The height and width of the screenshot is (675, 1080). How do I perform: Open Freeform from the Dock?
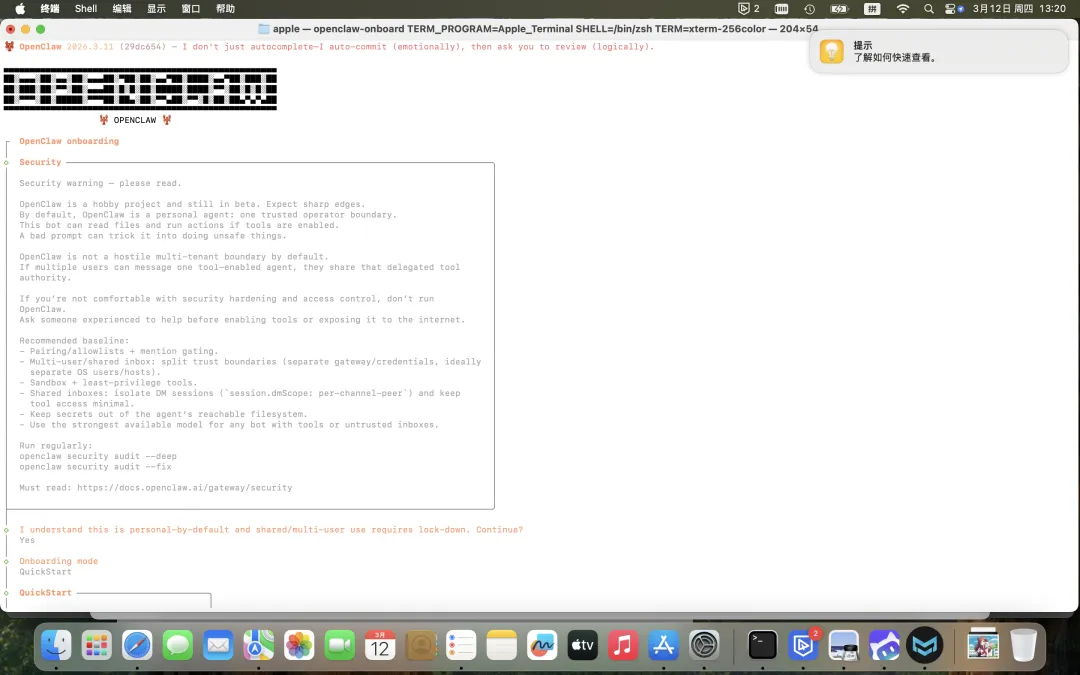[542, 645]
